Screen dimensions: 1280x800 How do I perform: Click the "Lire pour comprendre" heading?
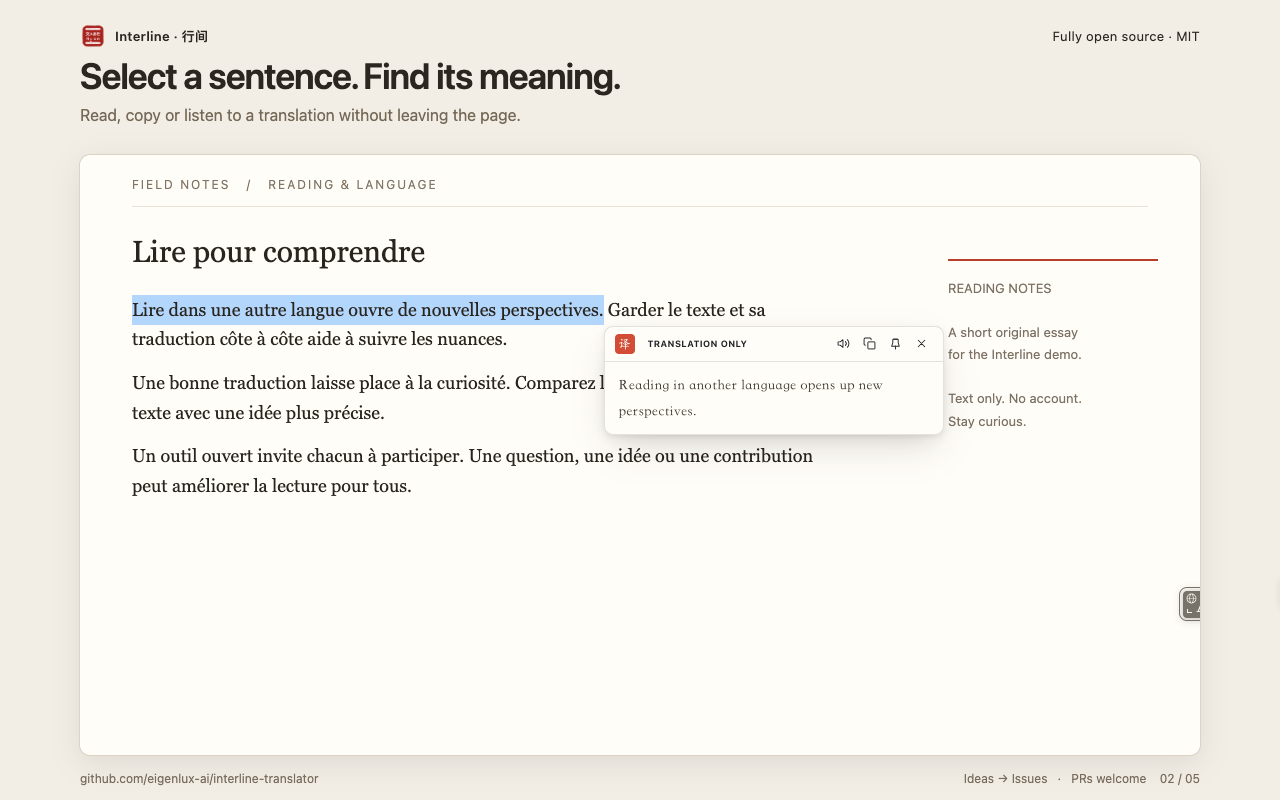tap(278, 252)
